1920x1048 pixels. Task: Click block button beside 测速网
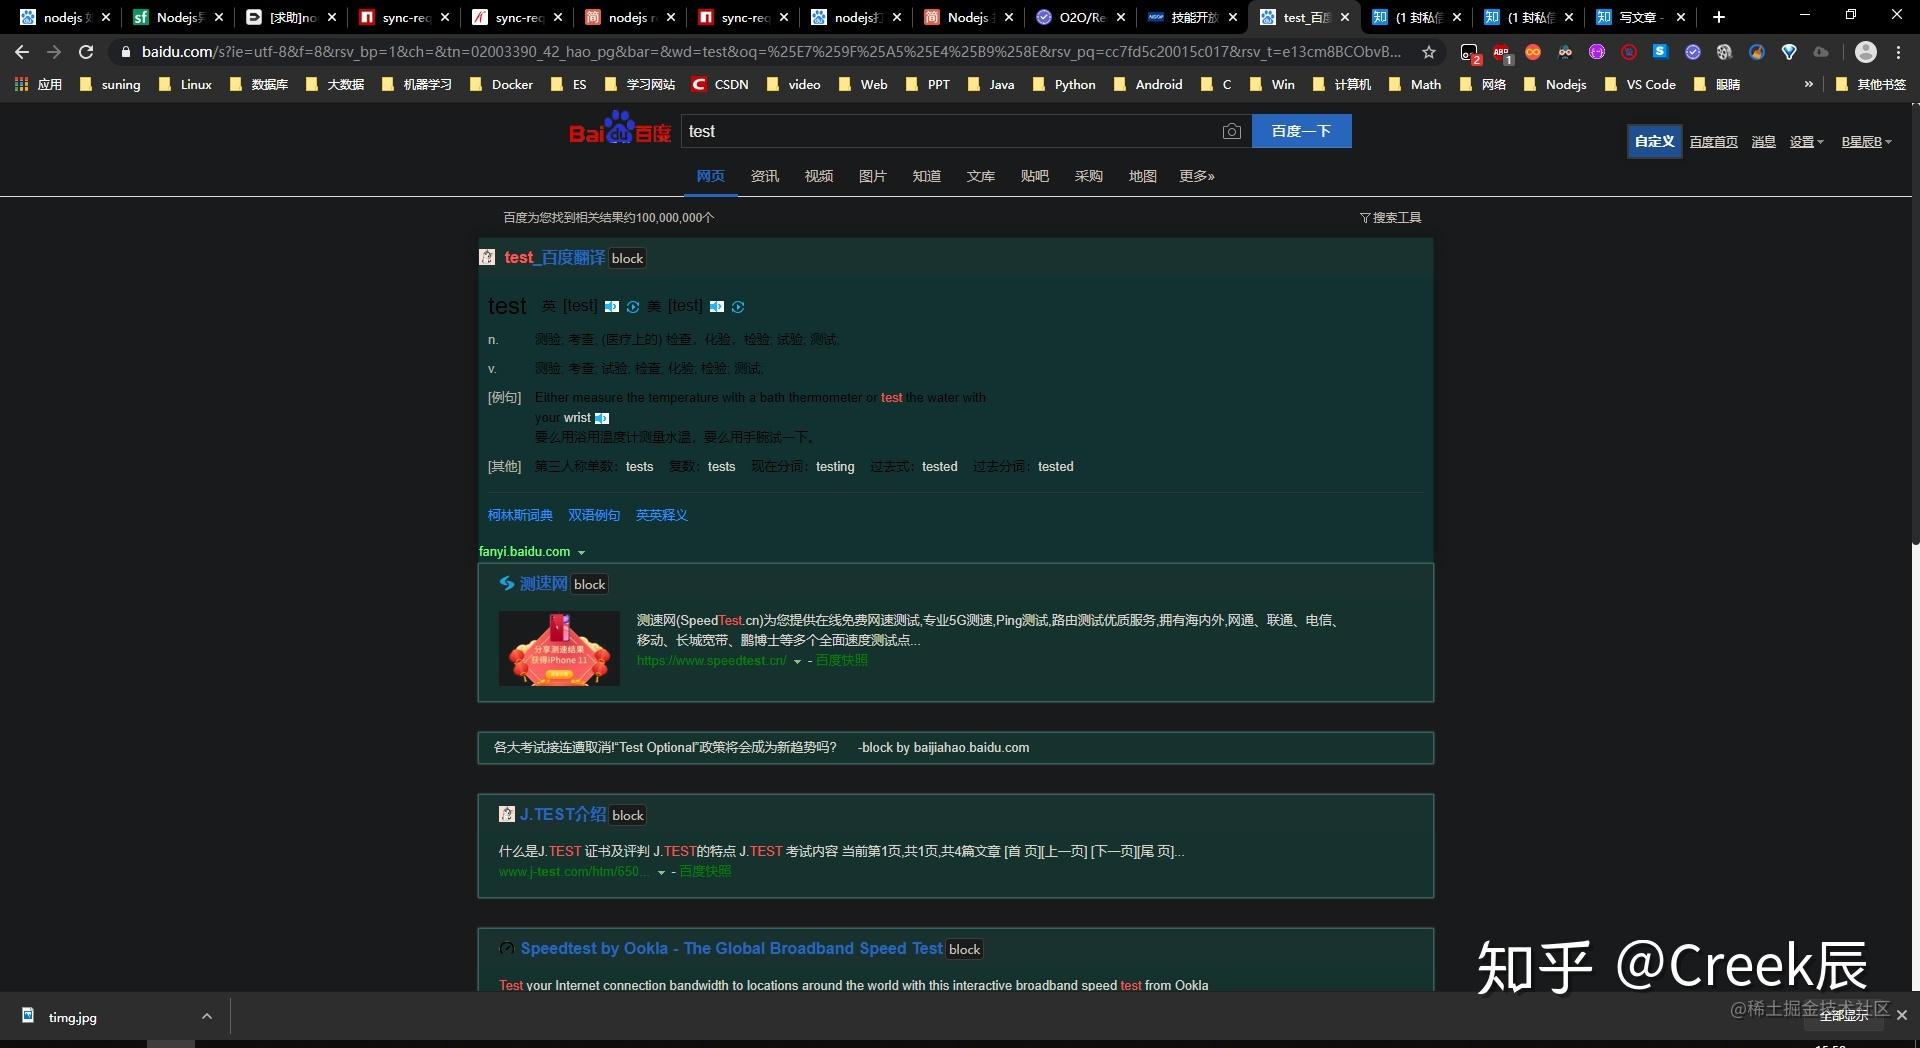(589, 584)
